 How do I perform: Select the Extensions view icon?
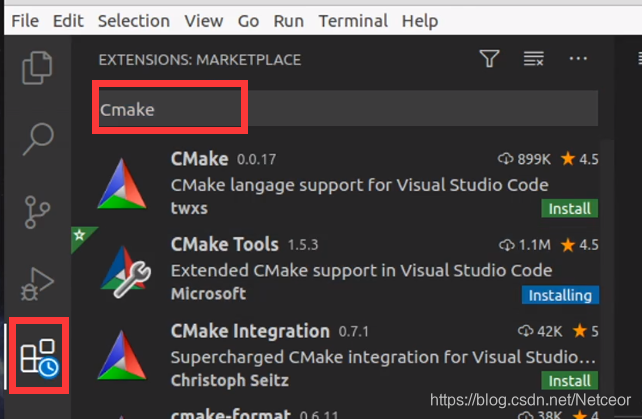coord(39,356)
